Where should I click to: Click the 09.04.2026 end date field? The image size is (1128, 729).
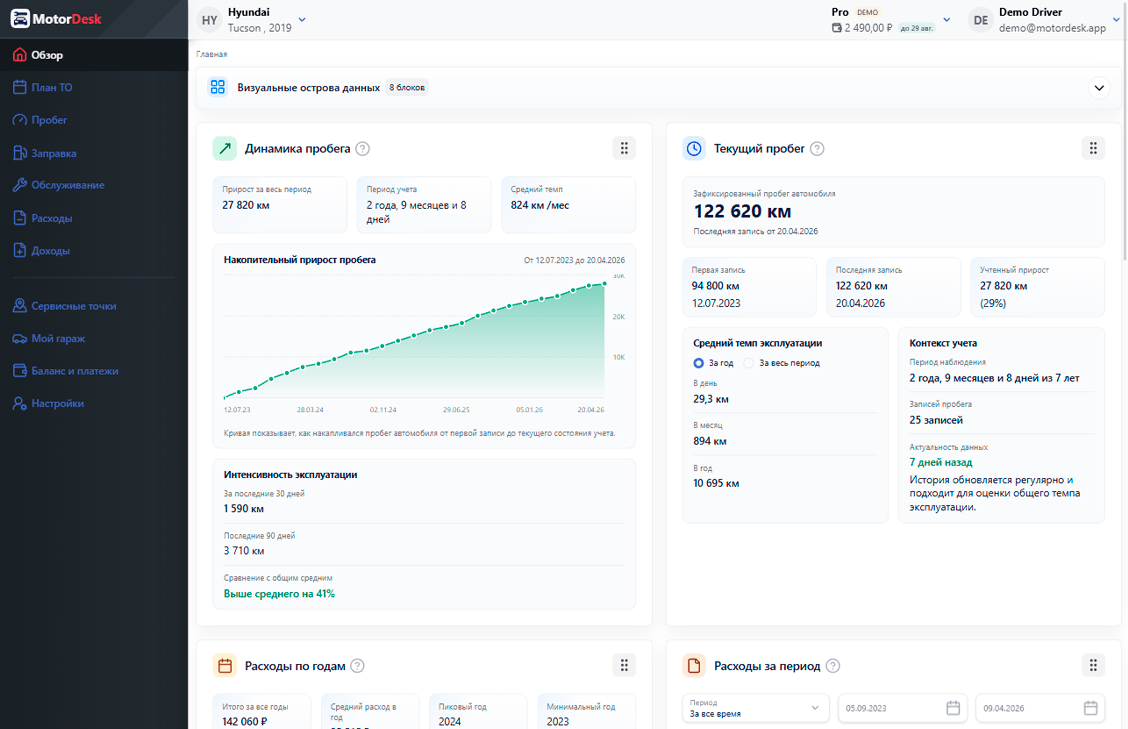[1040, 708]
